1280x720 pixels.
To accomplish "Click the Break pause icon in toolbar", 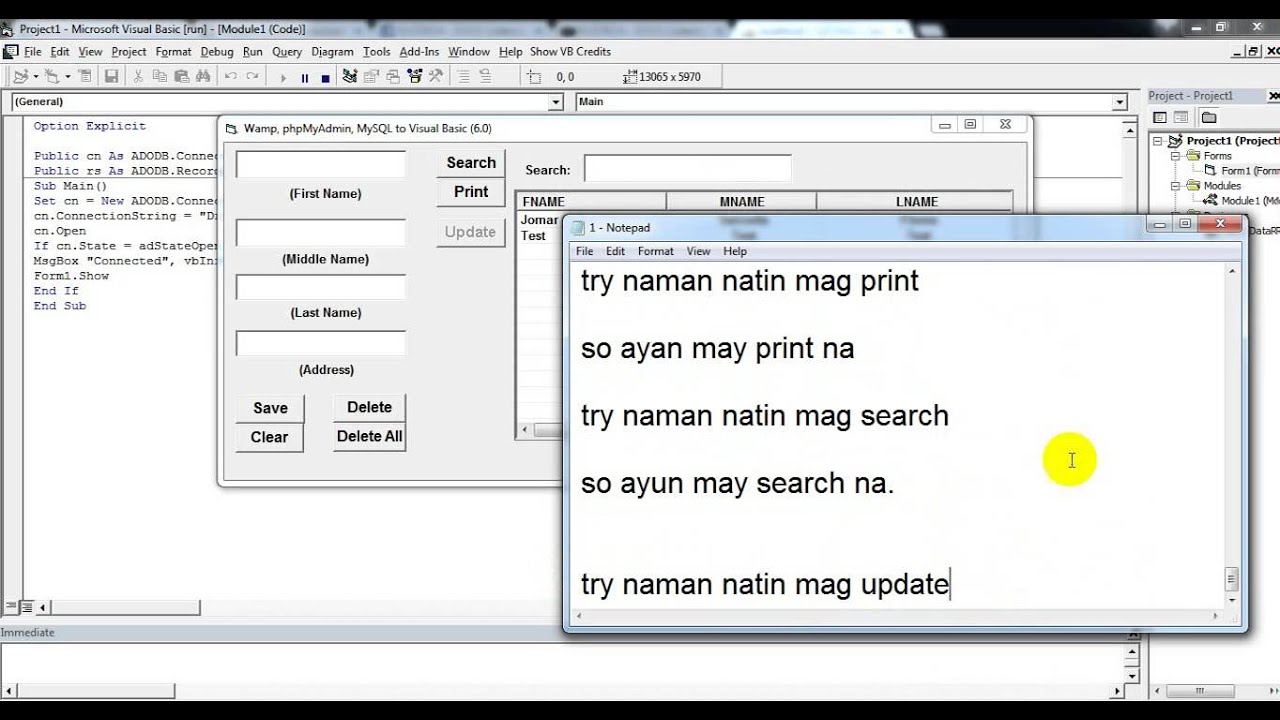I will pyautogui.click(x=305, y=77).
